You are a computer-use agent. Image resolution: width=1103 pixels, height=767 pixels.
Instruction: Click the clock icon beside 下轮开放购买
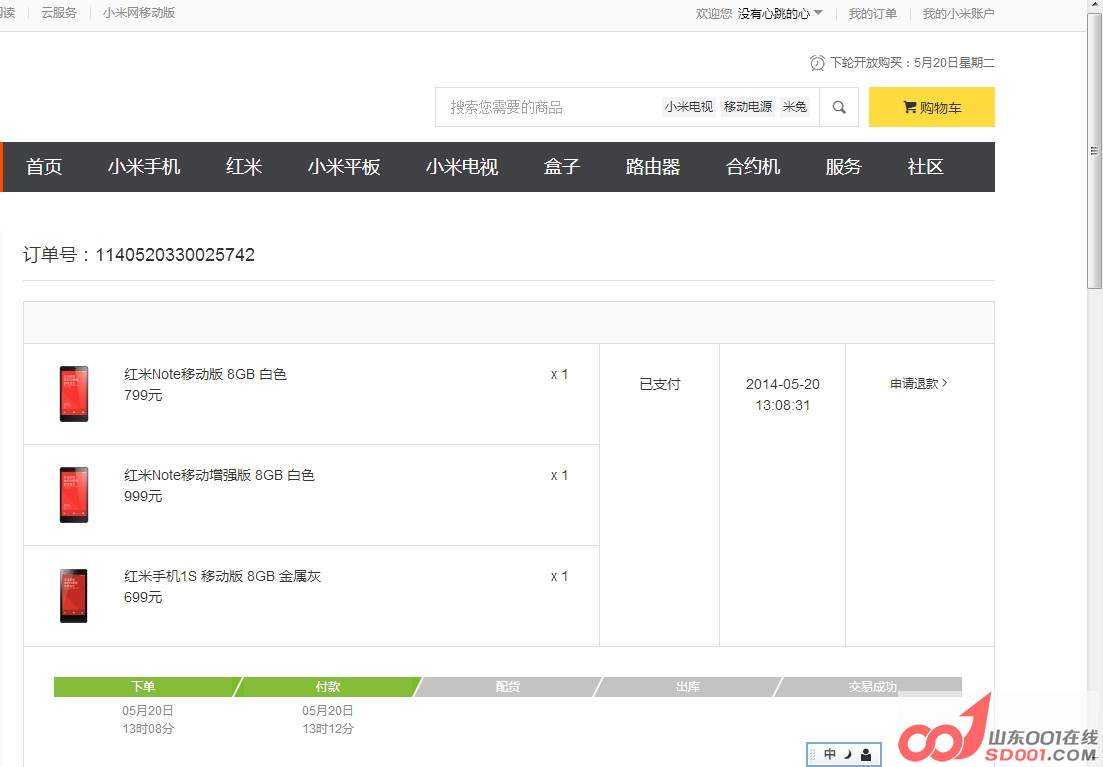pos(817,63)
